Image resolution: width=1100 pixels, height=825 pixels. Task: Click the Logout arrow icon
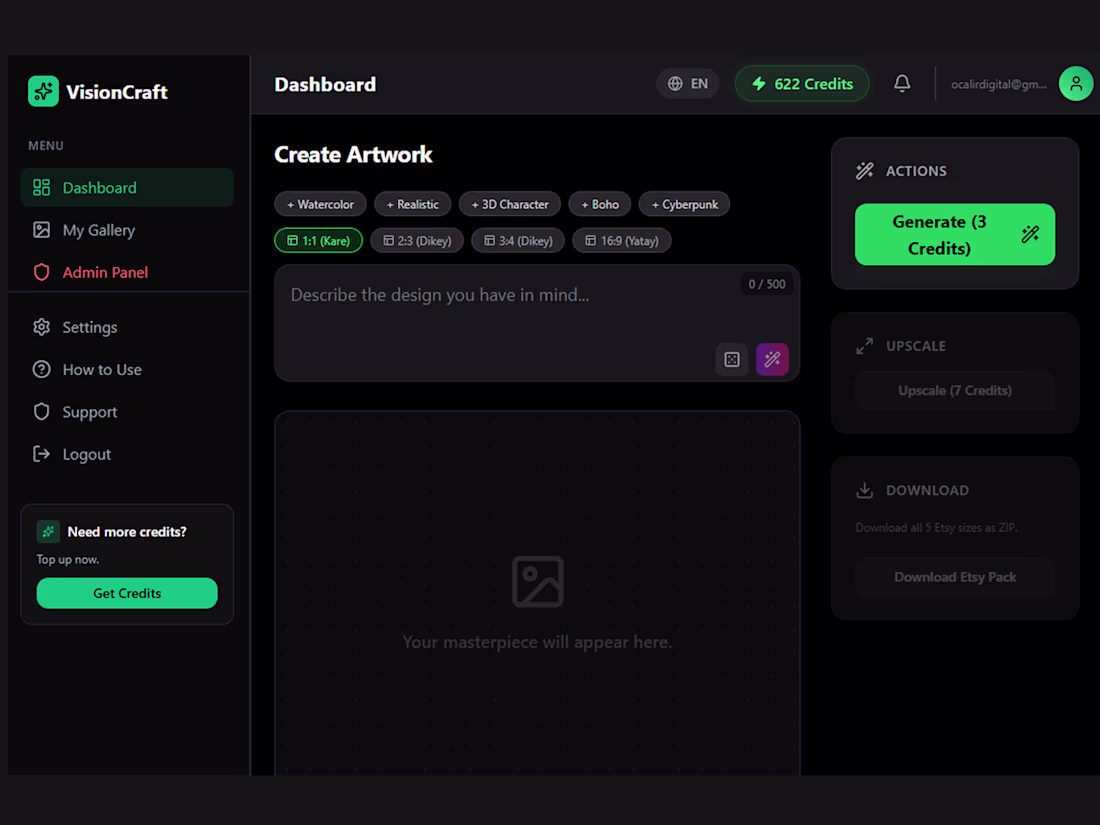(41, 454)
